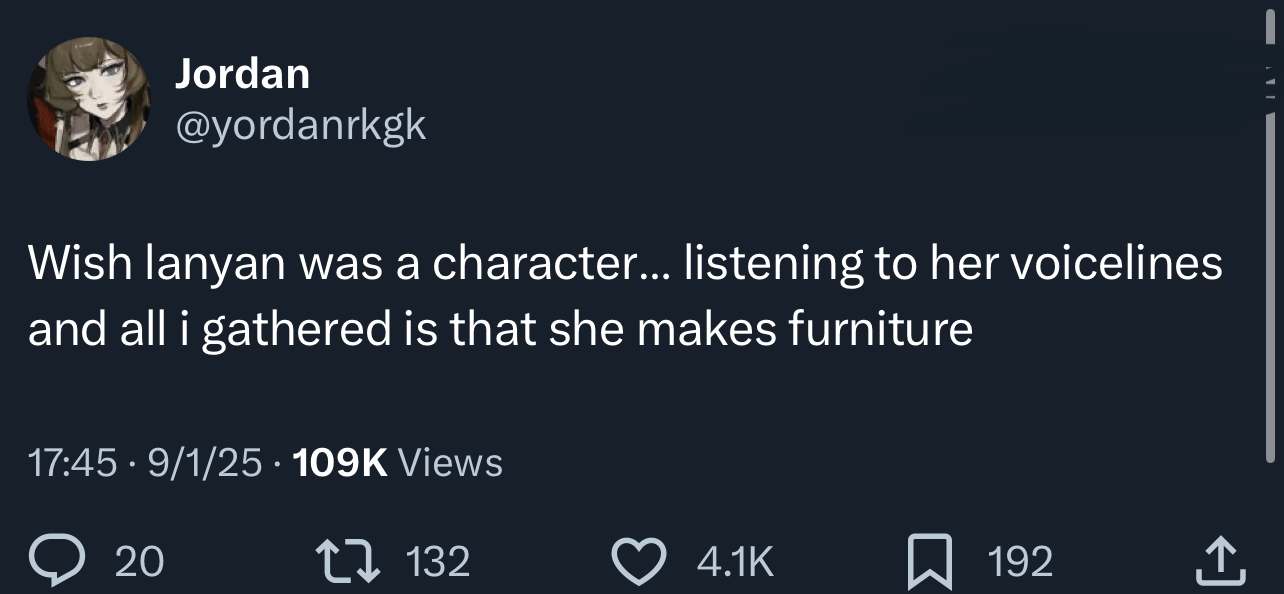This screenshot has height=594, width=1284.
Task: Open the share menu via the upload arrow icon
Action: pyautogui.click(x=1221, y=561)
